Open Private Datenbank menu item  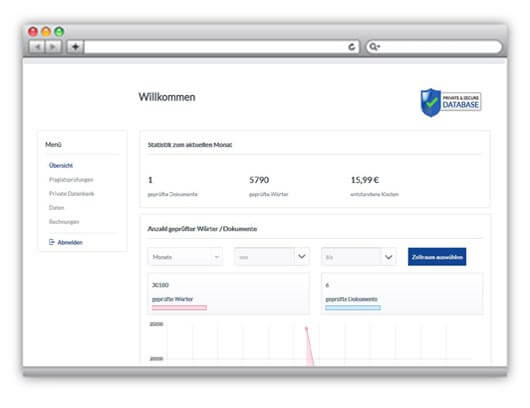[72, 194]
